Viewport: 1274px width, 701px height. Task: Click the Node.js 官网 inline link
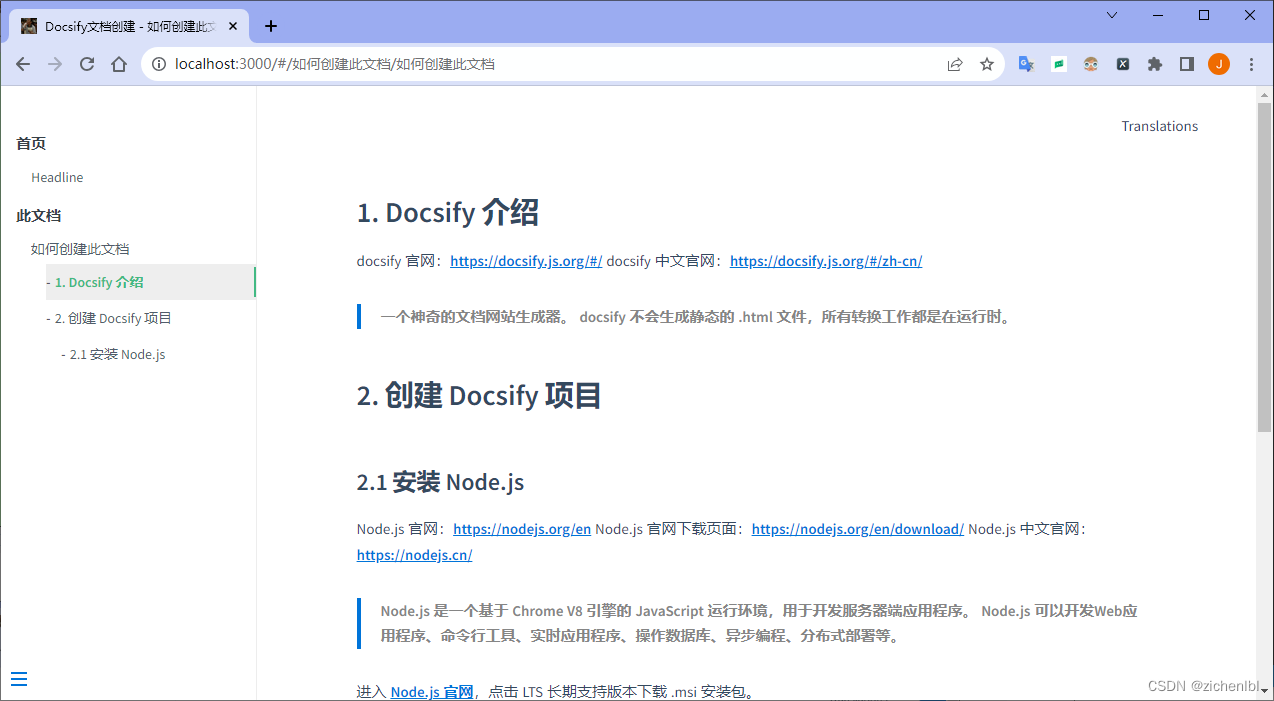(431, 692)
